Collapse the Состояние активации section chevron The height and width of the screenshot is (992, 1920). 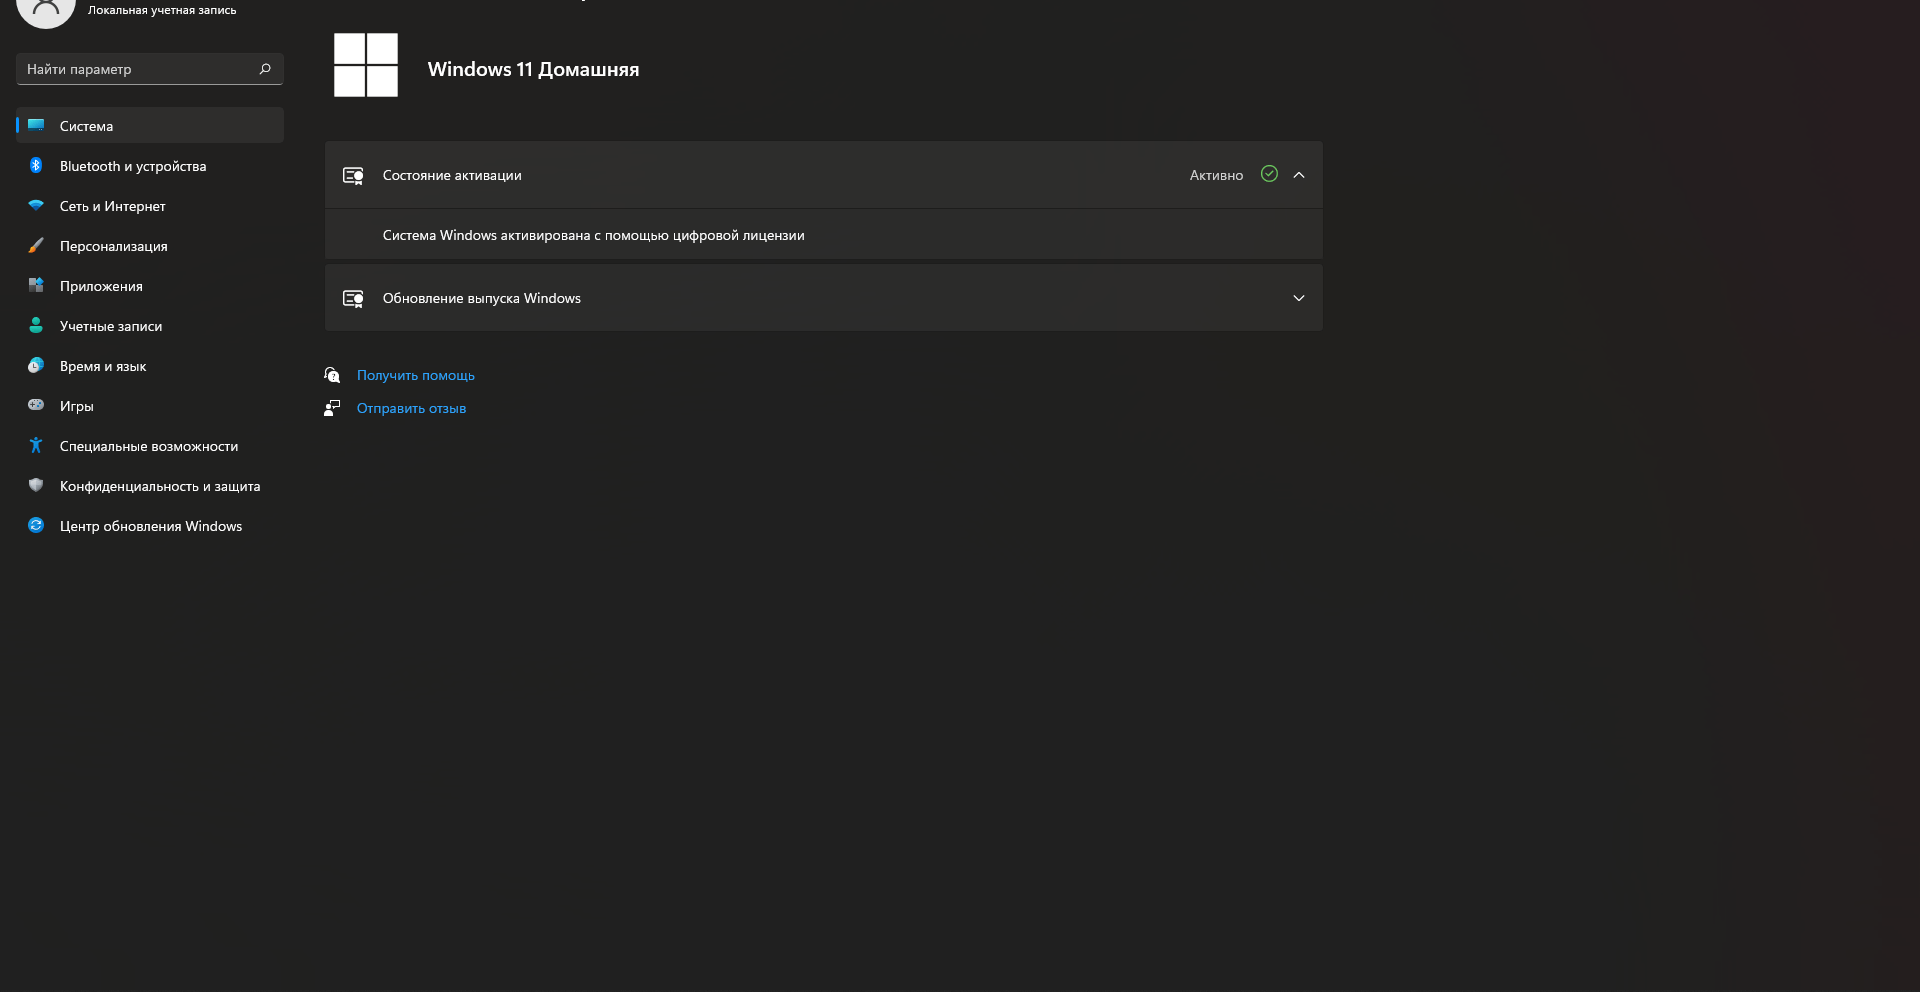(x=1299, y=175)
